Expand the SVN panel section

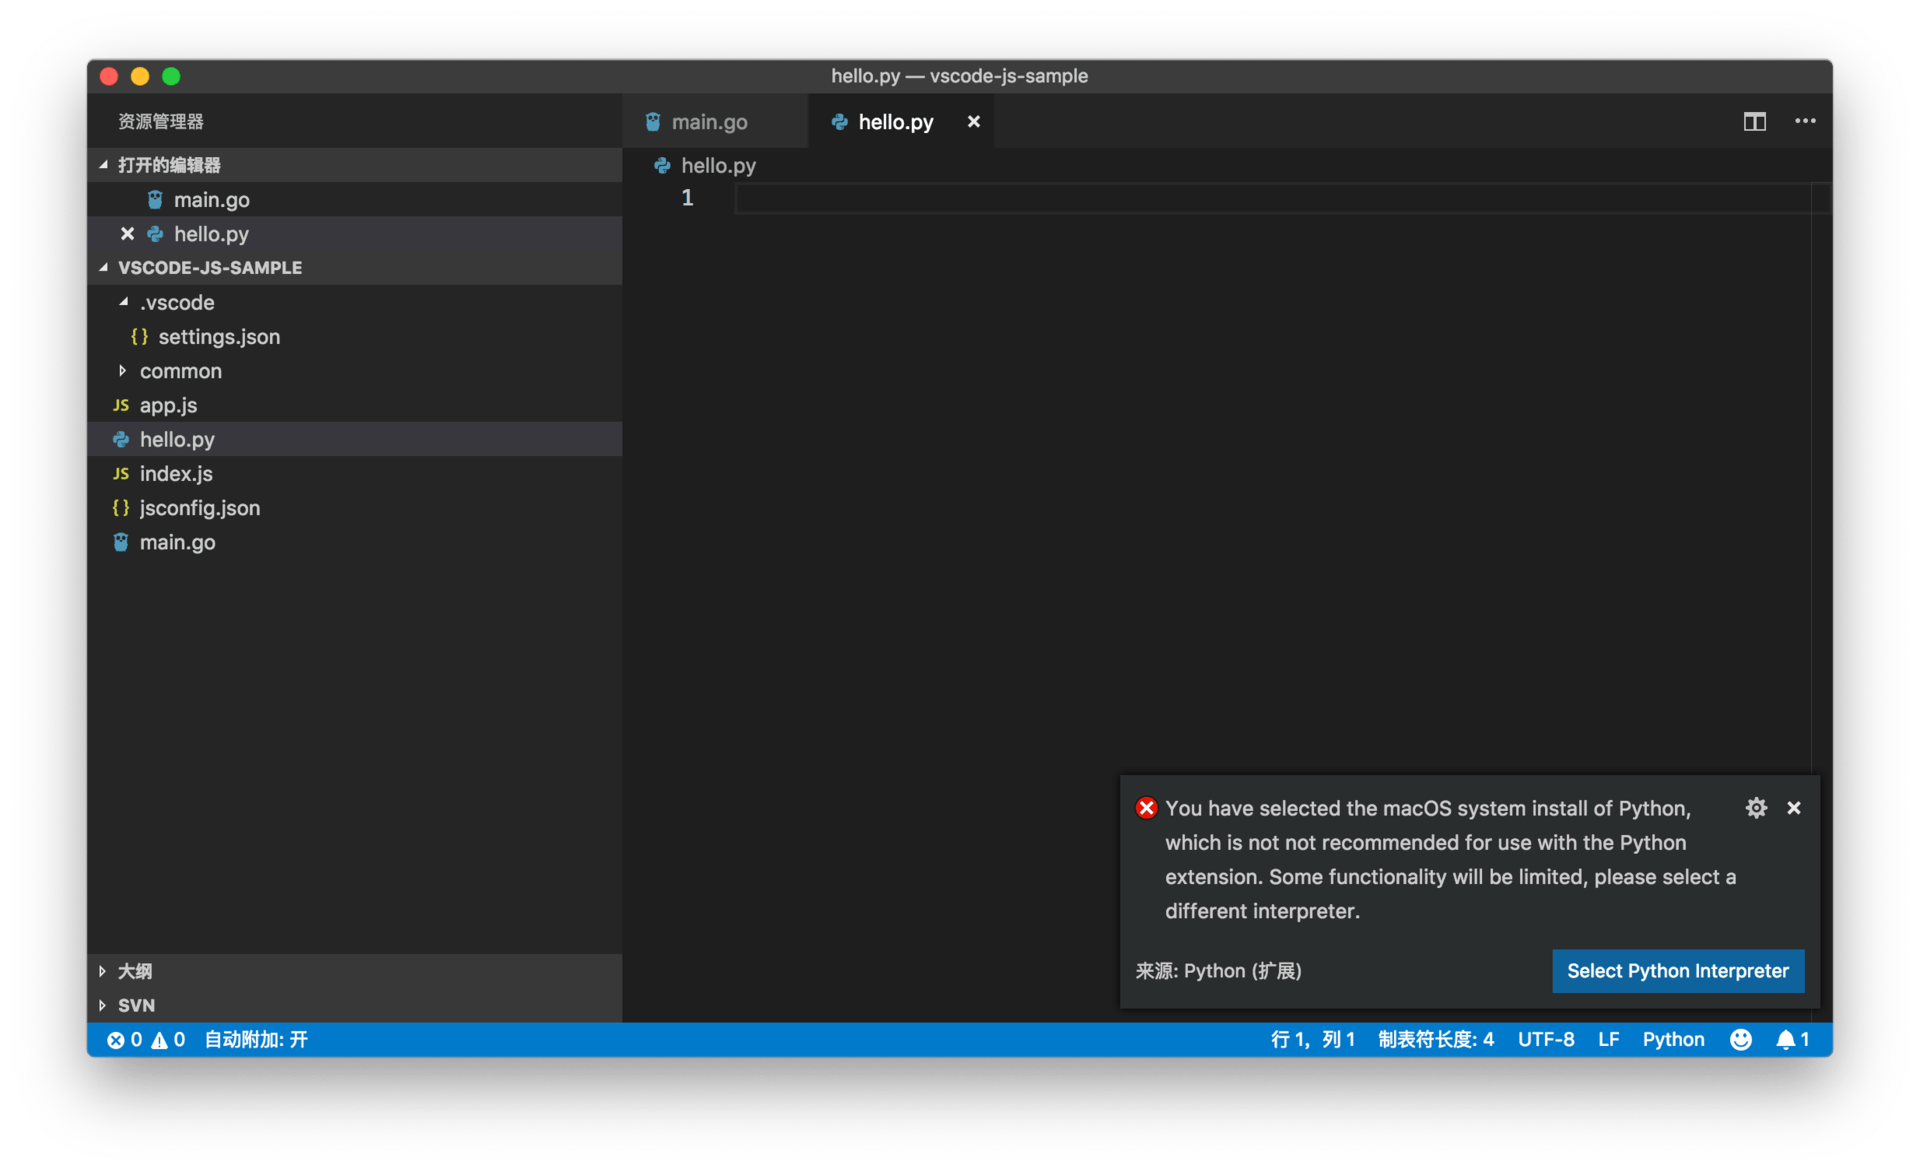tap(136, 1005)
